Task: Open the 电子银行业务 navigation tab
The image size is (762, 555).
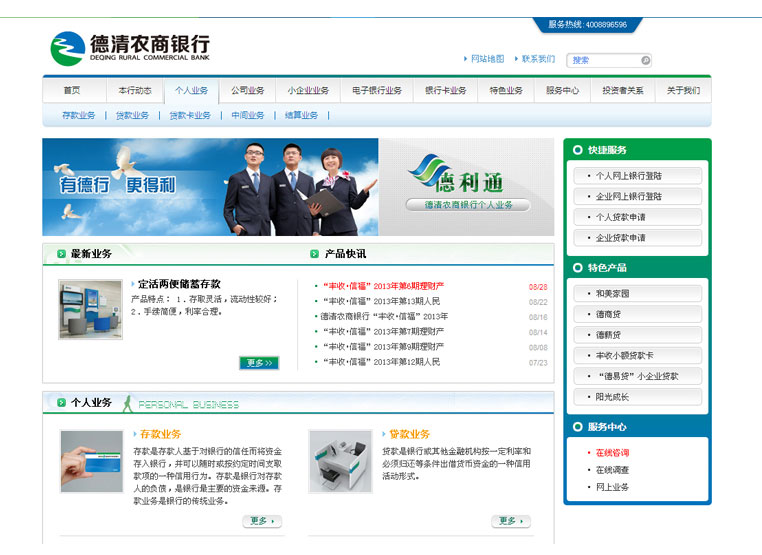Action: pyautogui.click(x=377, y=90)
